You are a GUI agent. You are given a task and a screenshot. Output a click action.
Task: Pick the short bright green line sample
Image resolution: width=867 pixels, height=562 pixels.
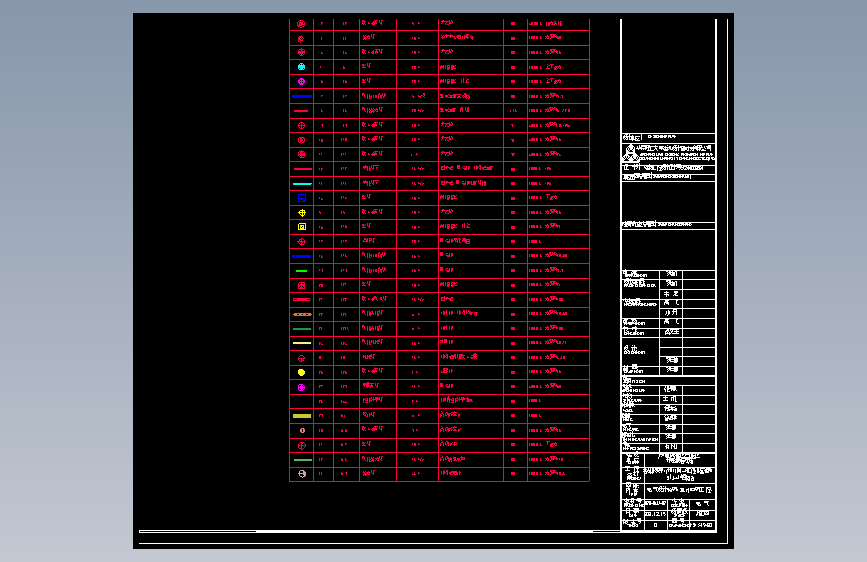[301, 271]
